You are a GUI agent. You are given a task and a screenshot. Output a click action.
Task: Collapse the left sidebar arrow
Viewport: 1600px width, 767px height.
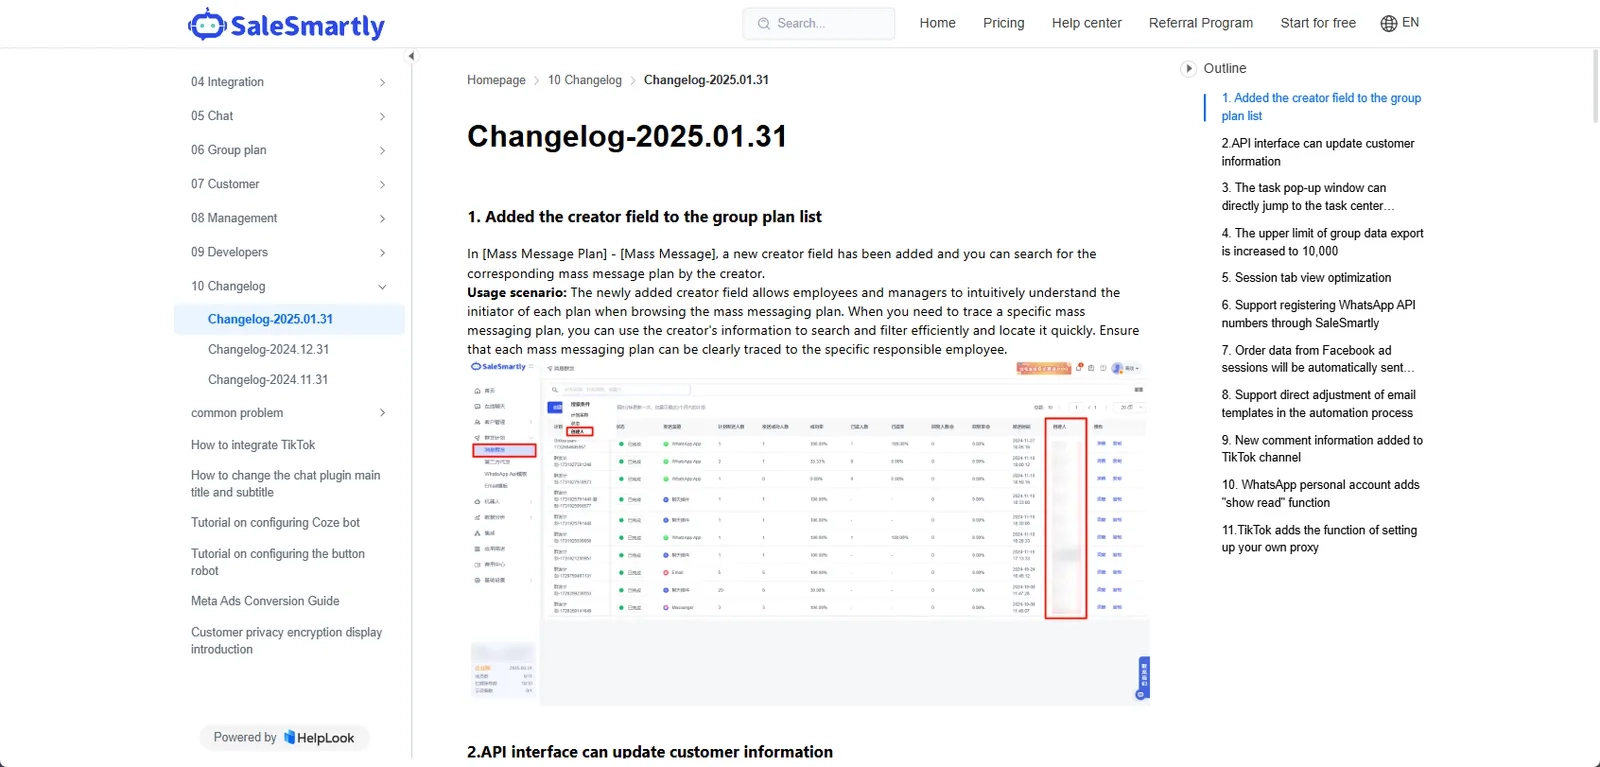(411, 56)
